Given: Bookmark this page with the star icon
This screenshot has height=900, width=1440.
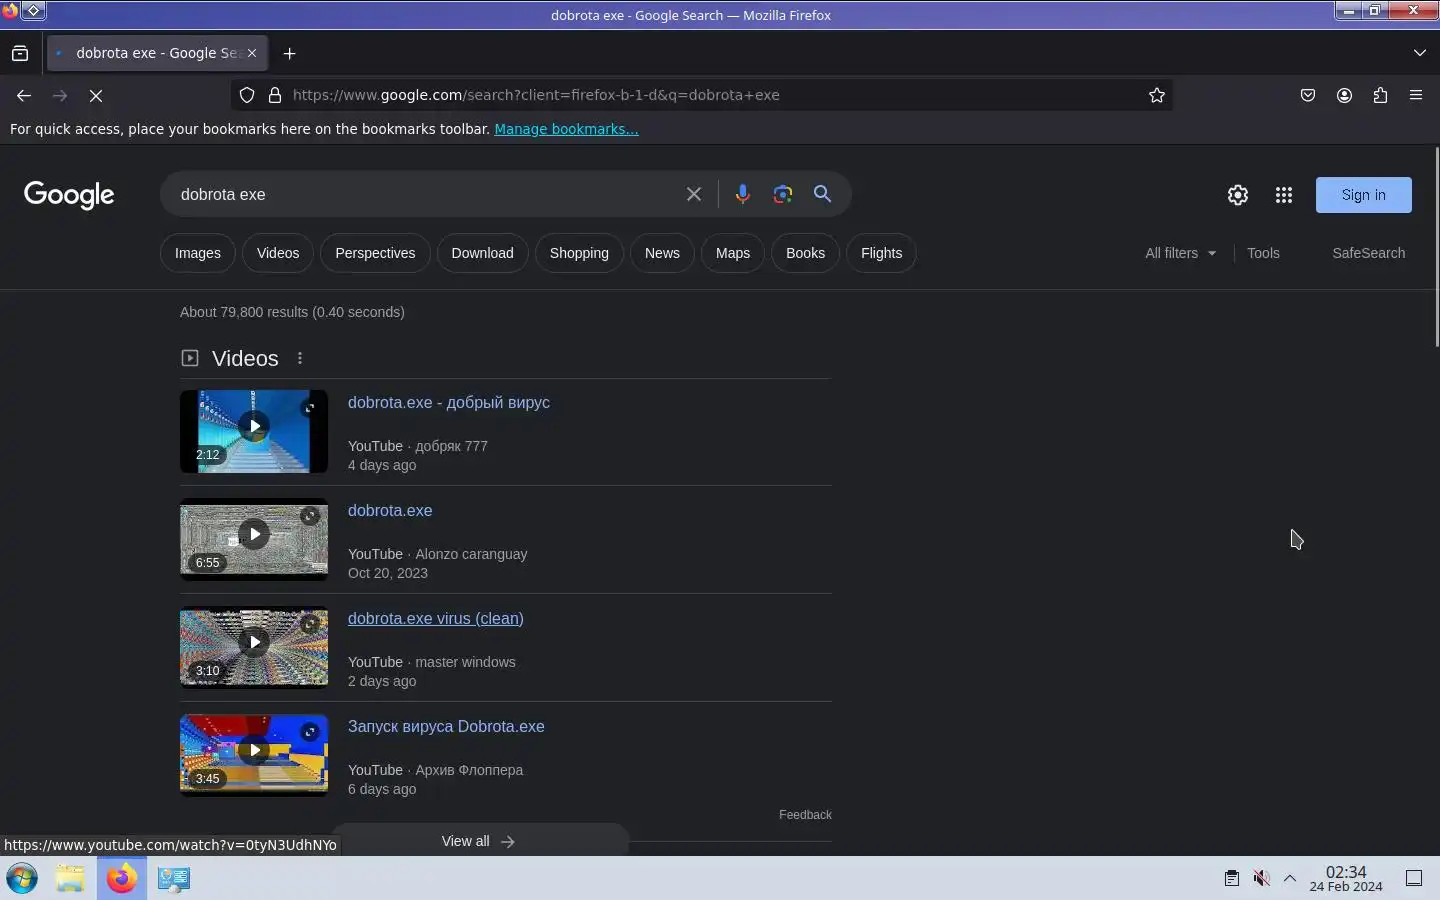Looking at the screenshot, I should 1157,95.
